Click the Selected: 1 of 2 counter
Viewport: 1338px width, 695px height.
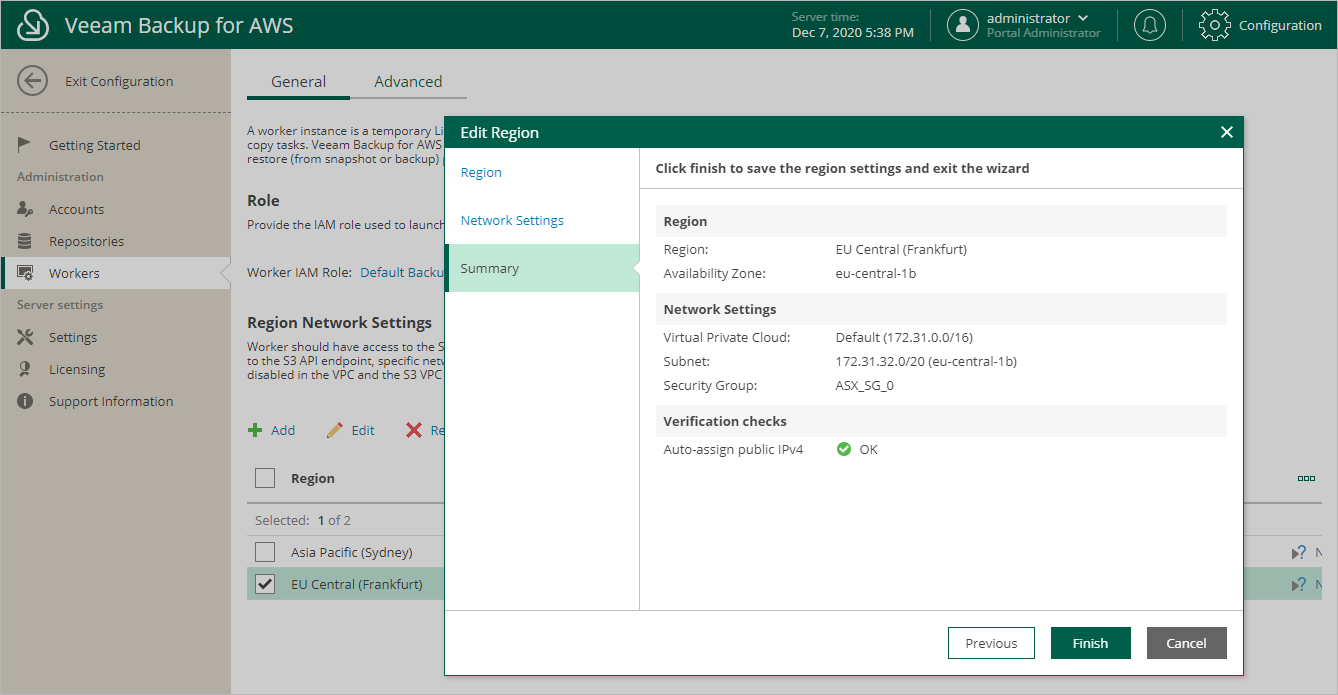click(303, 520)
